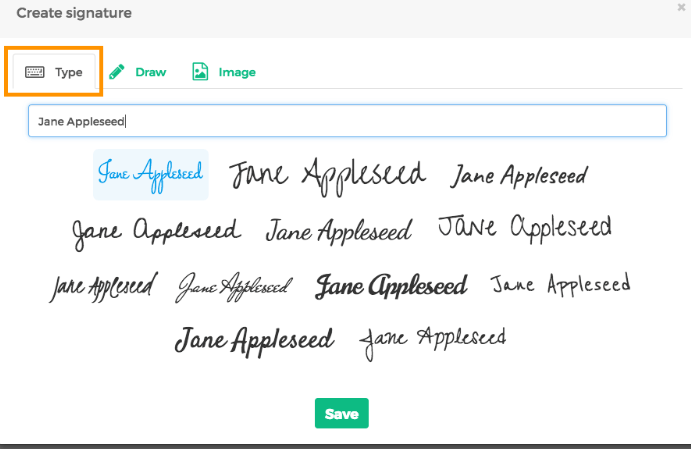Choose the large scrawled signature beside the blue one
The image size is (691, 449).
327,174
